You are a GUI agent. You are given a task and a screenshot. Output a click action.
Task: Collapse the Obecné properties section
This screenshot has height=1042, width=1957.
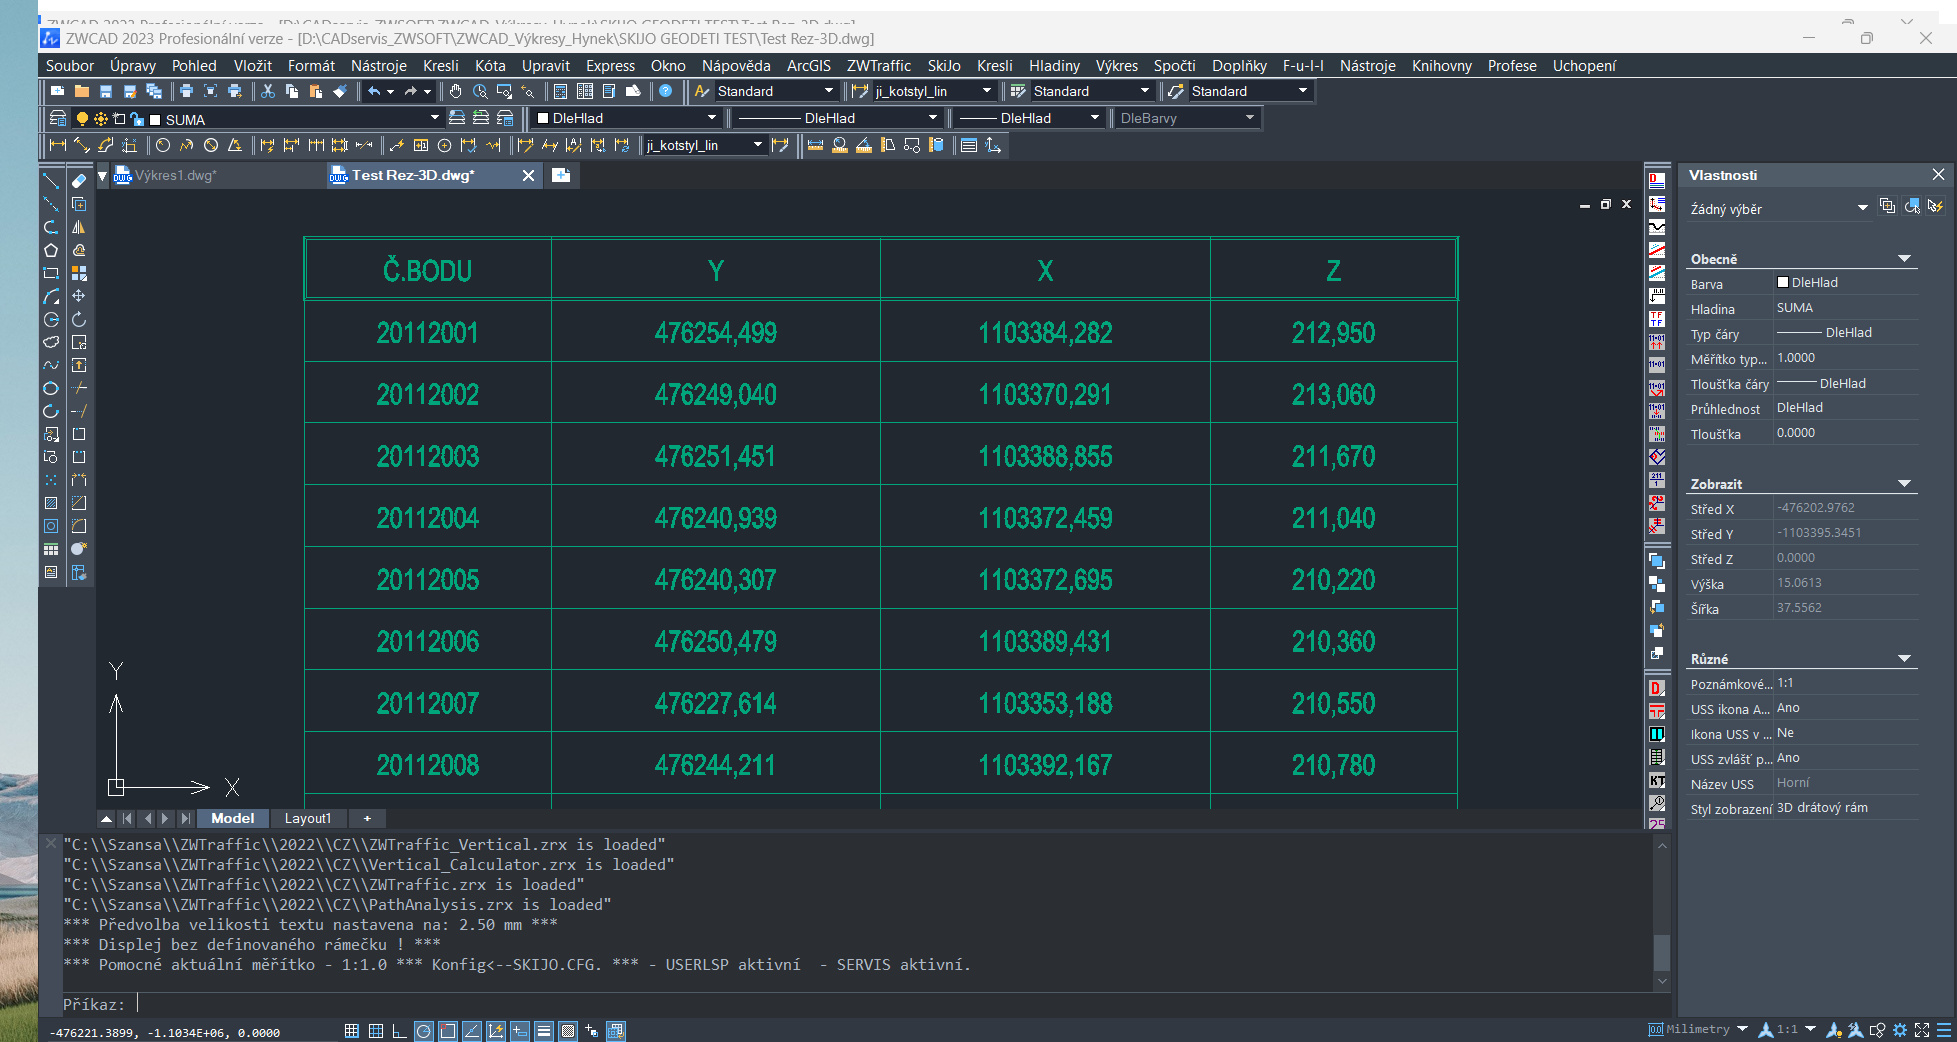pos(1904,259)
